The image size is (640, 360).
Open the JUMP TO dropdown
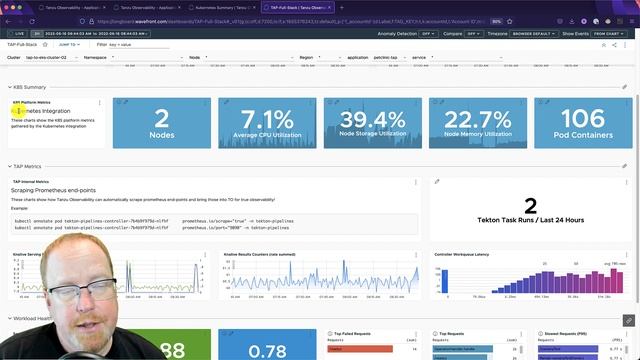coord(69,44)
